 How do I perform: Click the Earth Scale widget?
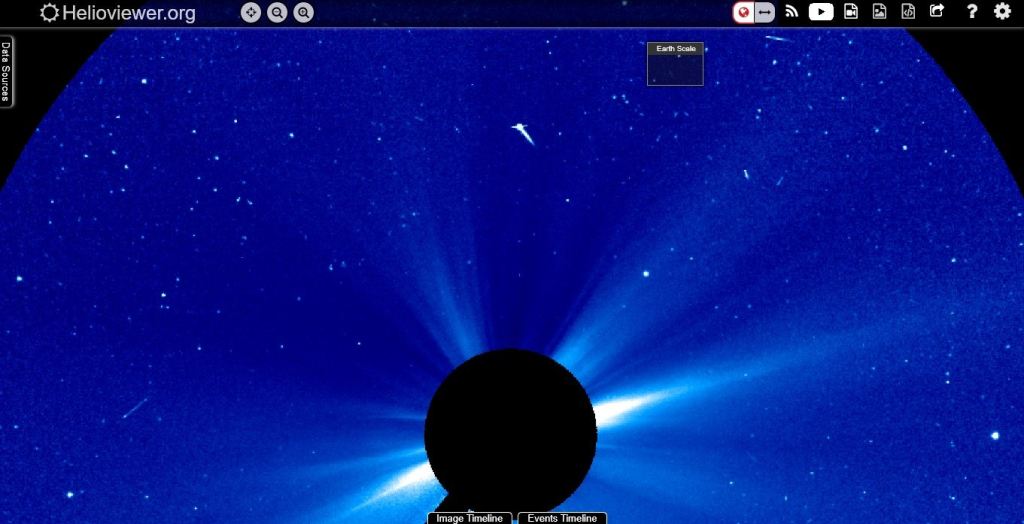[675, 64]
